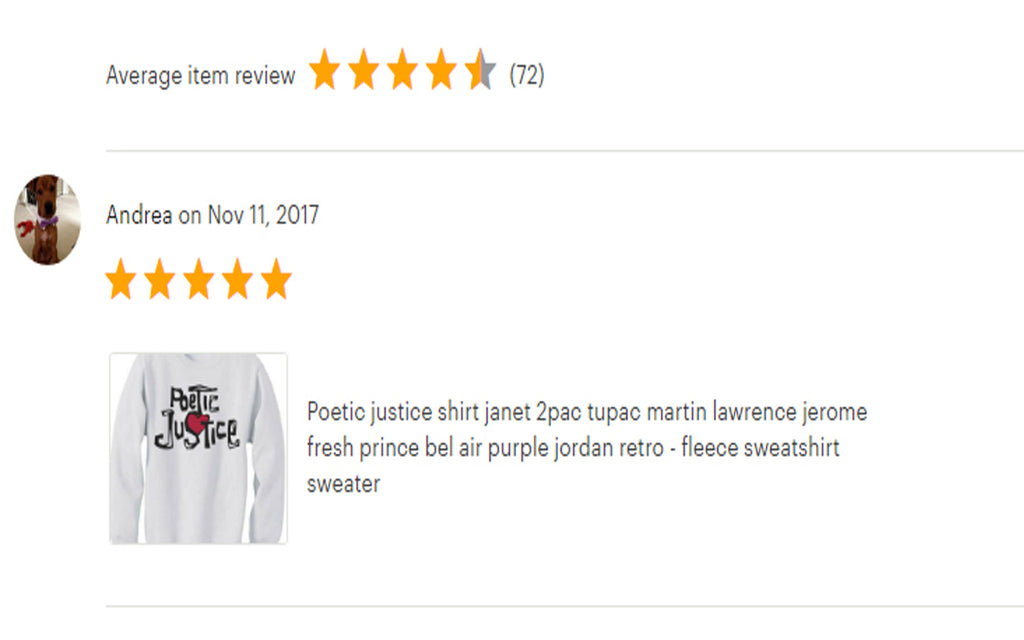Click the reviewer name Andrea

139,215
